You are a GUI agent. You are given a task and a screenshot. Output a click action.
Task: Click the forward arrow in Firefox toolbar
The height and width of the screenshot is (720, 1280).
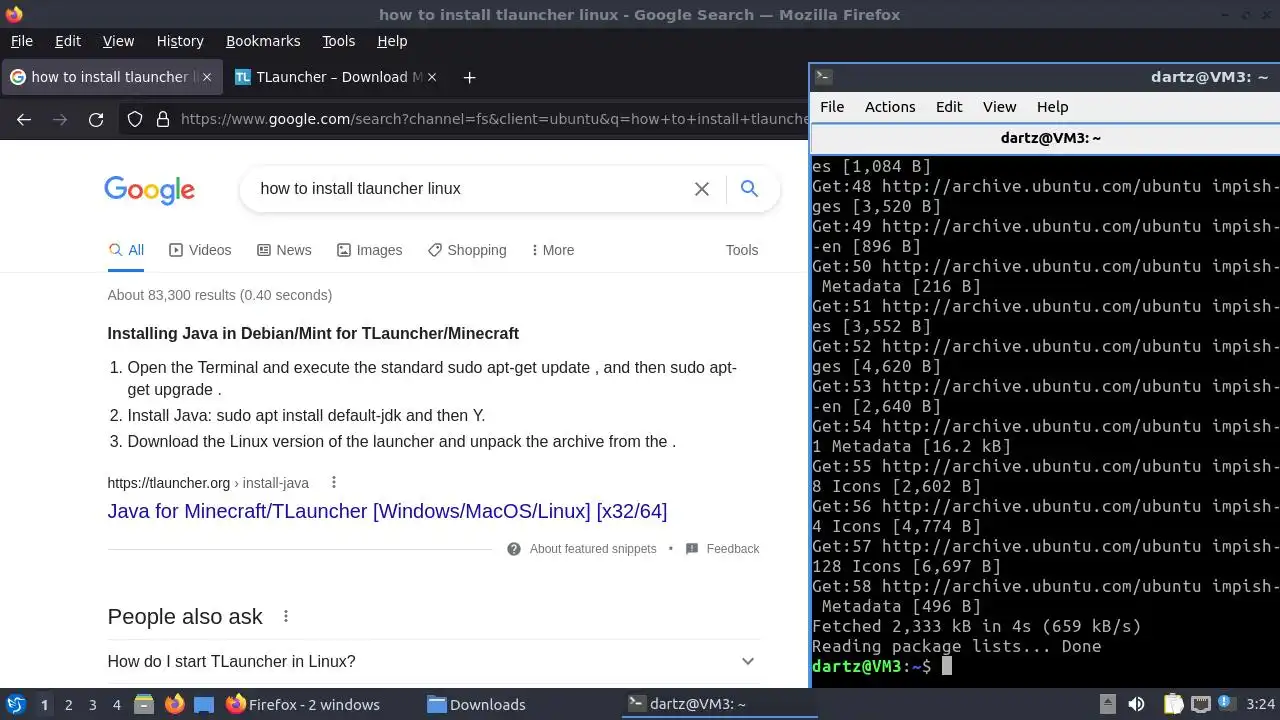pos(60,120)
